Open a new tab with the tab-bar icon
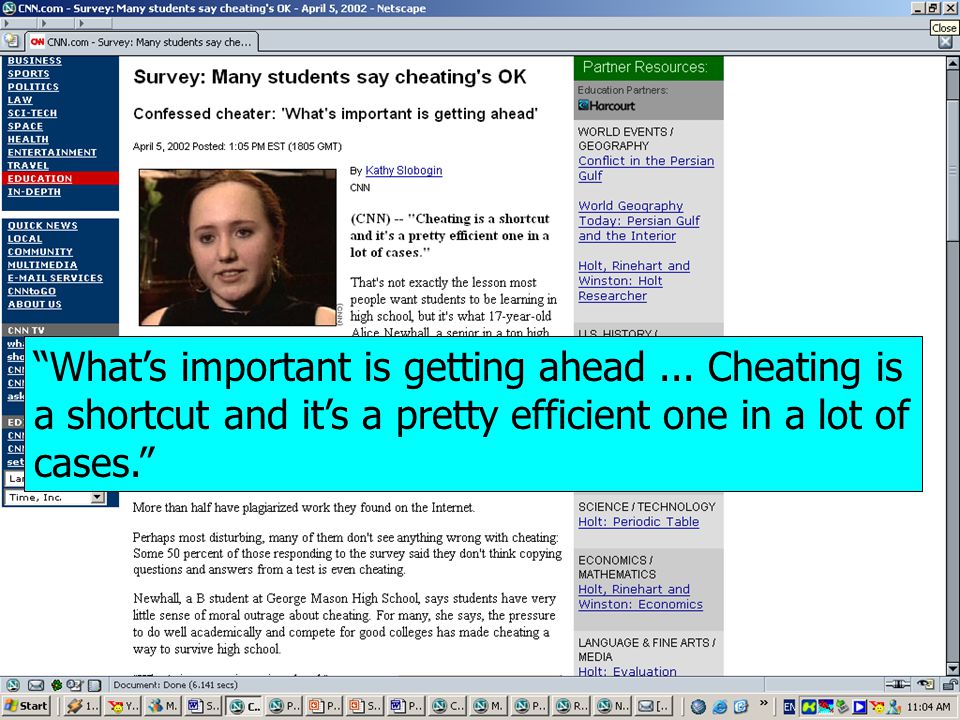Viewport: 960px width, 720px height. pos(11,41)
